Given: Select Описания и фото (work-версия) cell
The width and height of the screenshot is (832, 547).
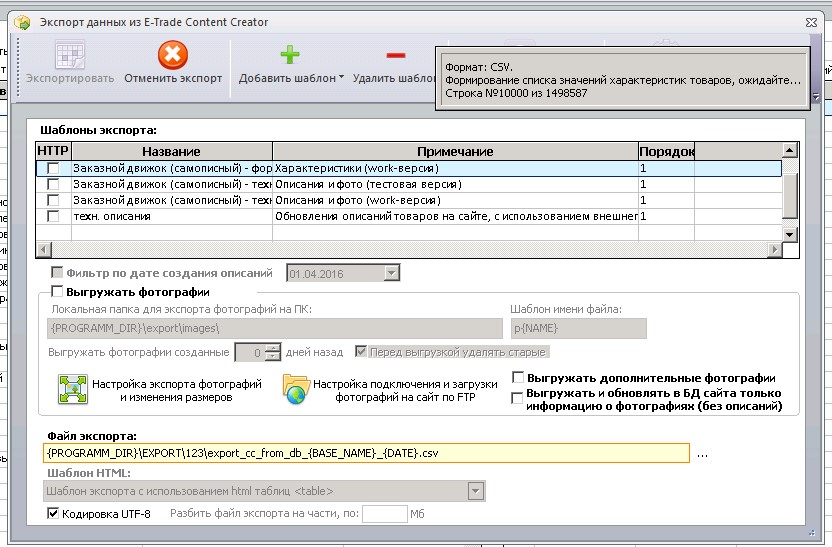Looking at the screenshot, I should coord(455,200).
